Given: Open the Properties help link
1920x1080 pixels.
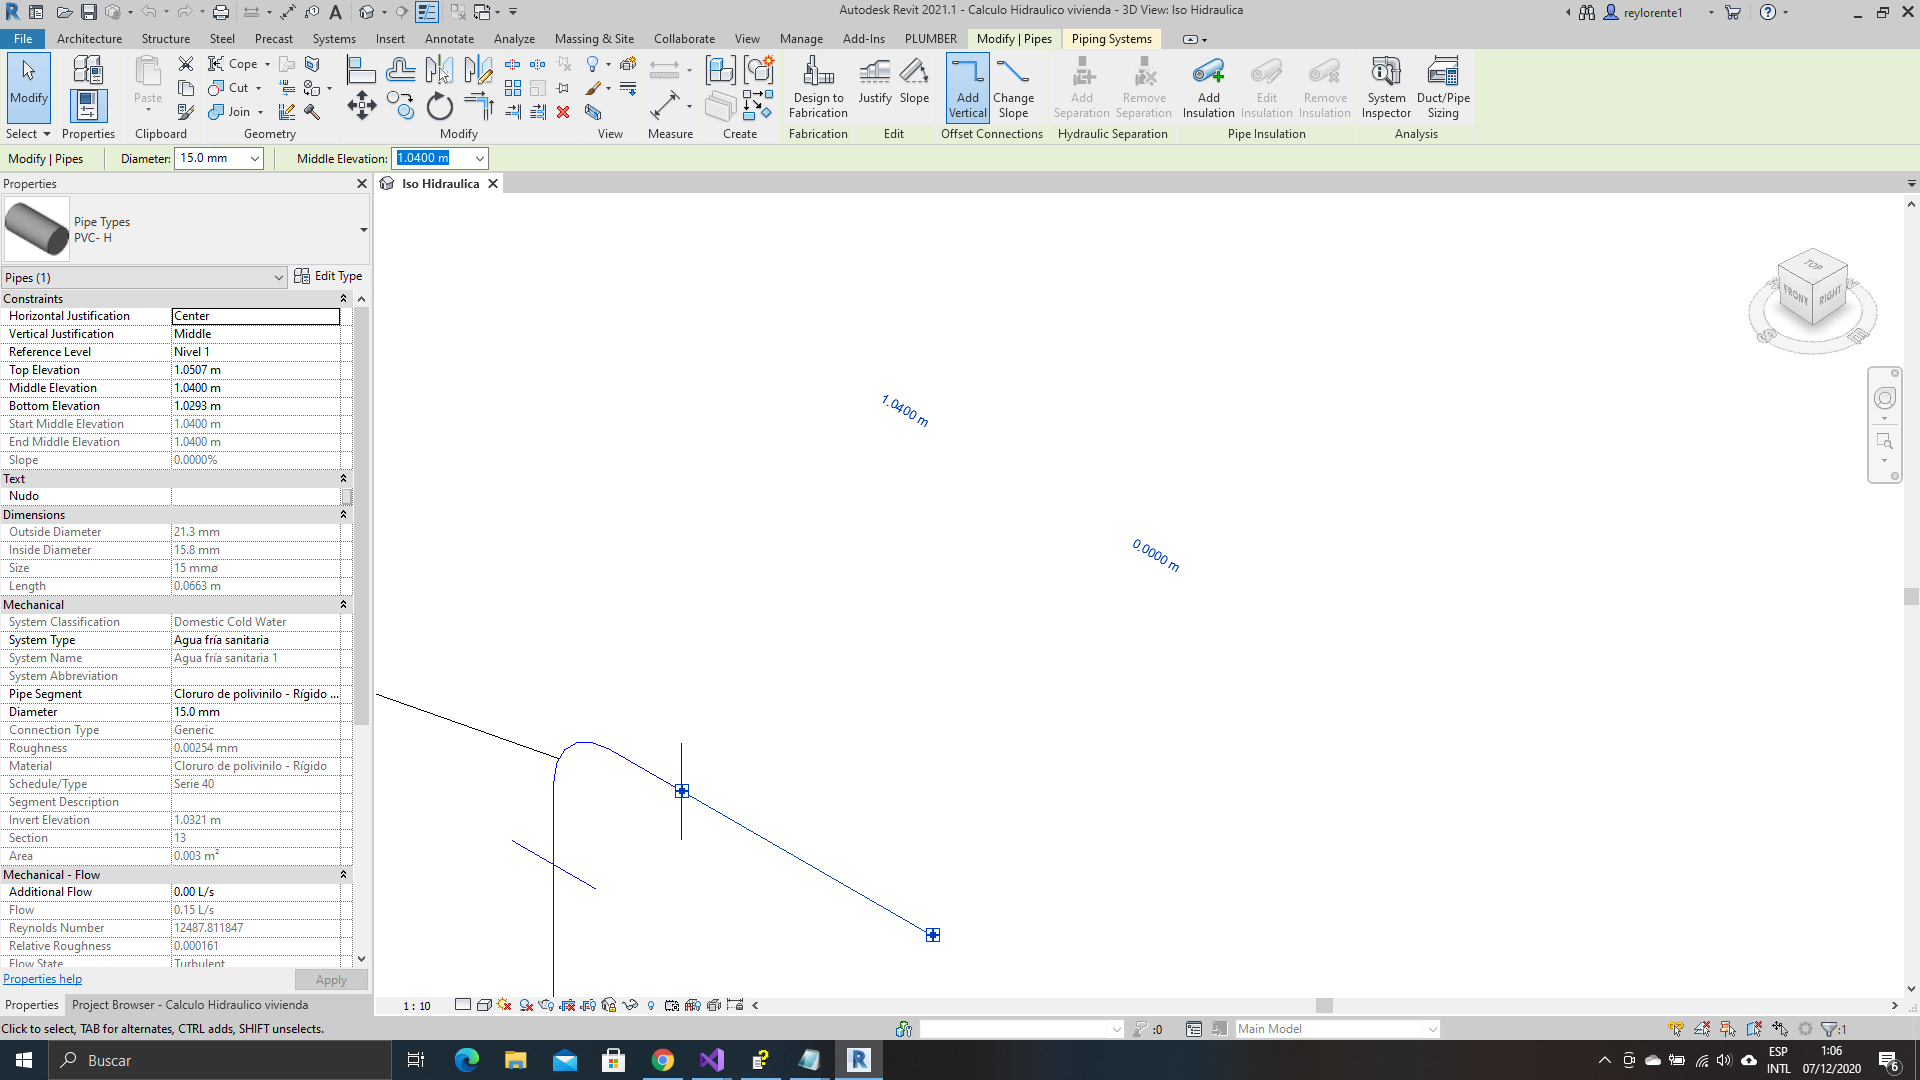Looking at the screenshot, I should [42, 978].
